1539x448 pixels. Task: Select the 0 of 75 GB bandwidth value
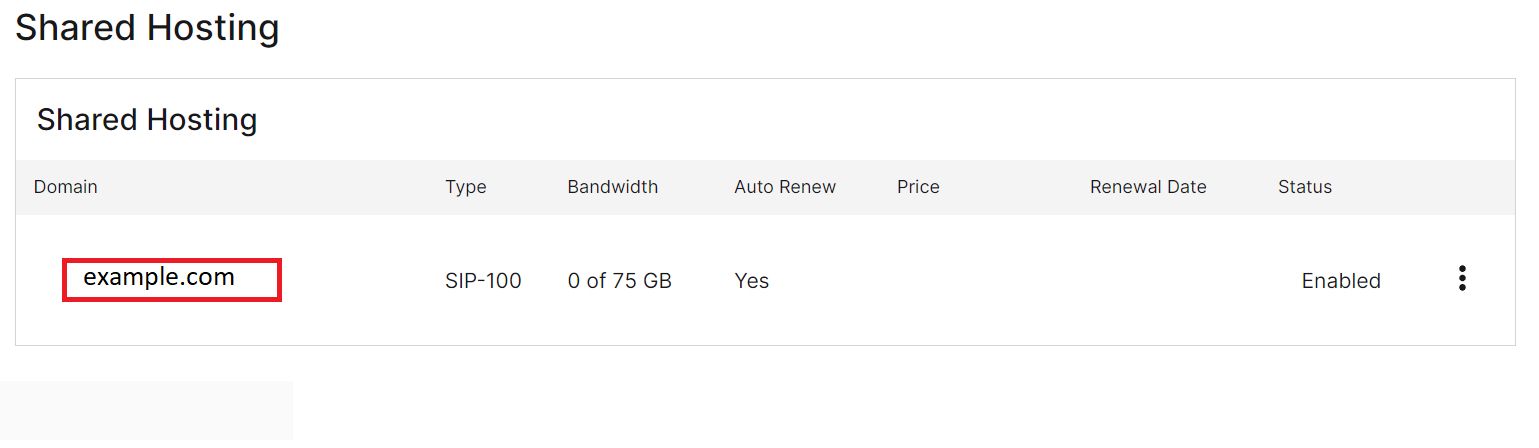[619, 281]
